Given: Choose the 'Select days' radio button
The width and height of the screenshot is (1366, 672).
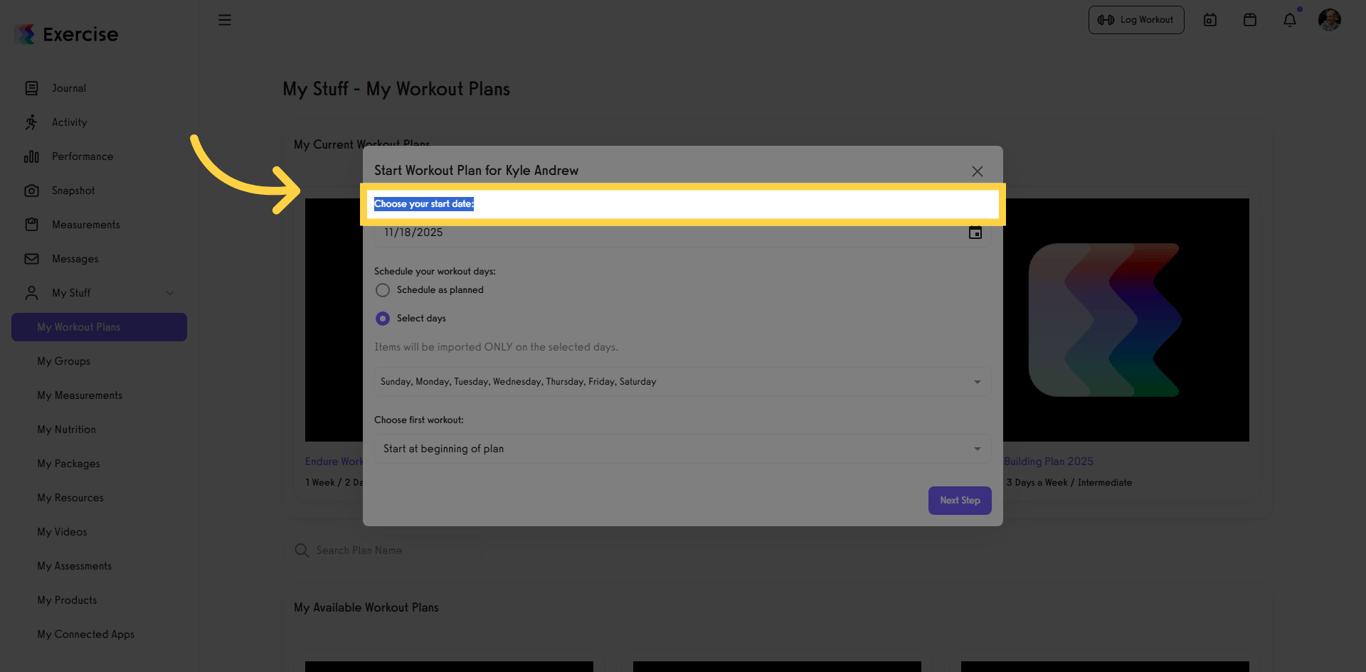Looking at the screenshot, I should tap(382, 318).
